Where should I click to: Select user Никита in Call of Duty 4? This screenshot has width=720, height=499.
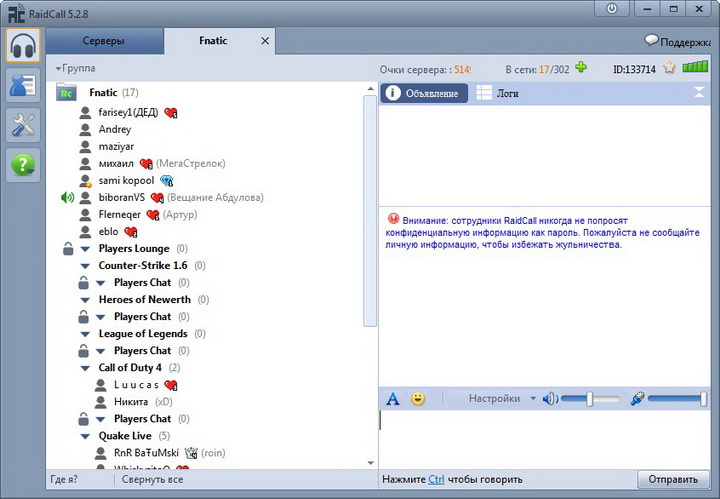[131, 402]
